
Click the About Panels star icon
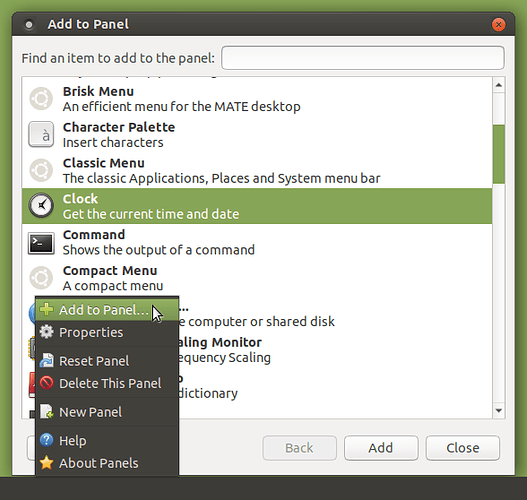click(46, 463)
